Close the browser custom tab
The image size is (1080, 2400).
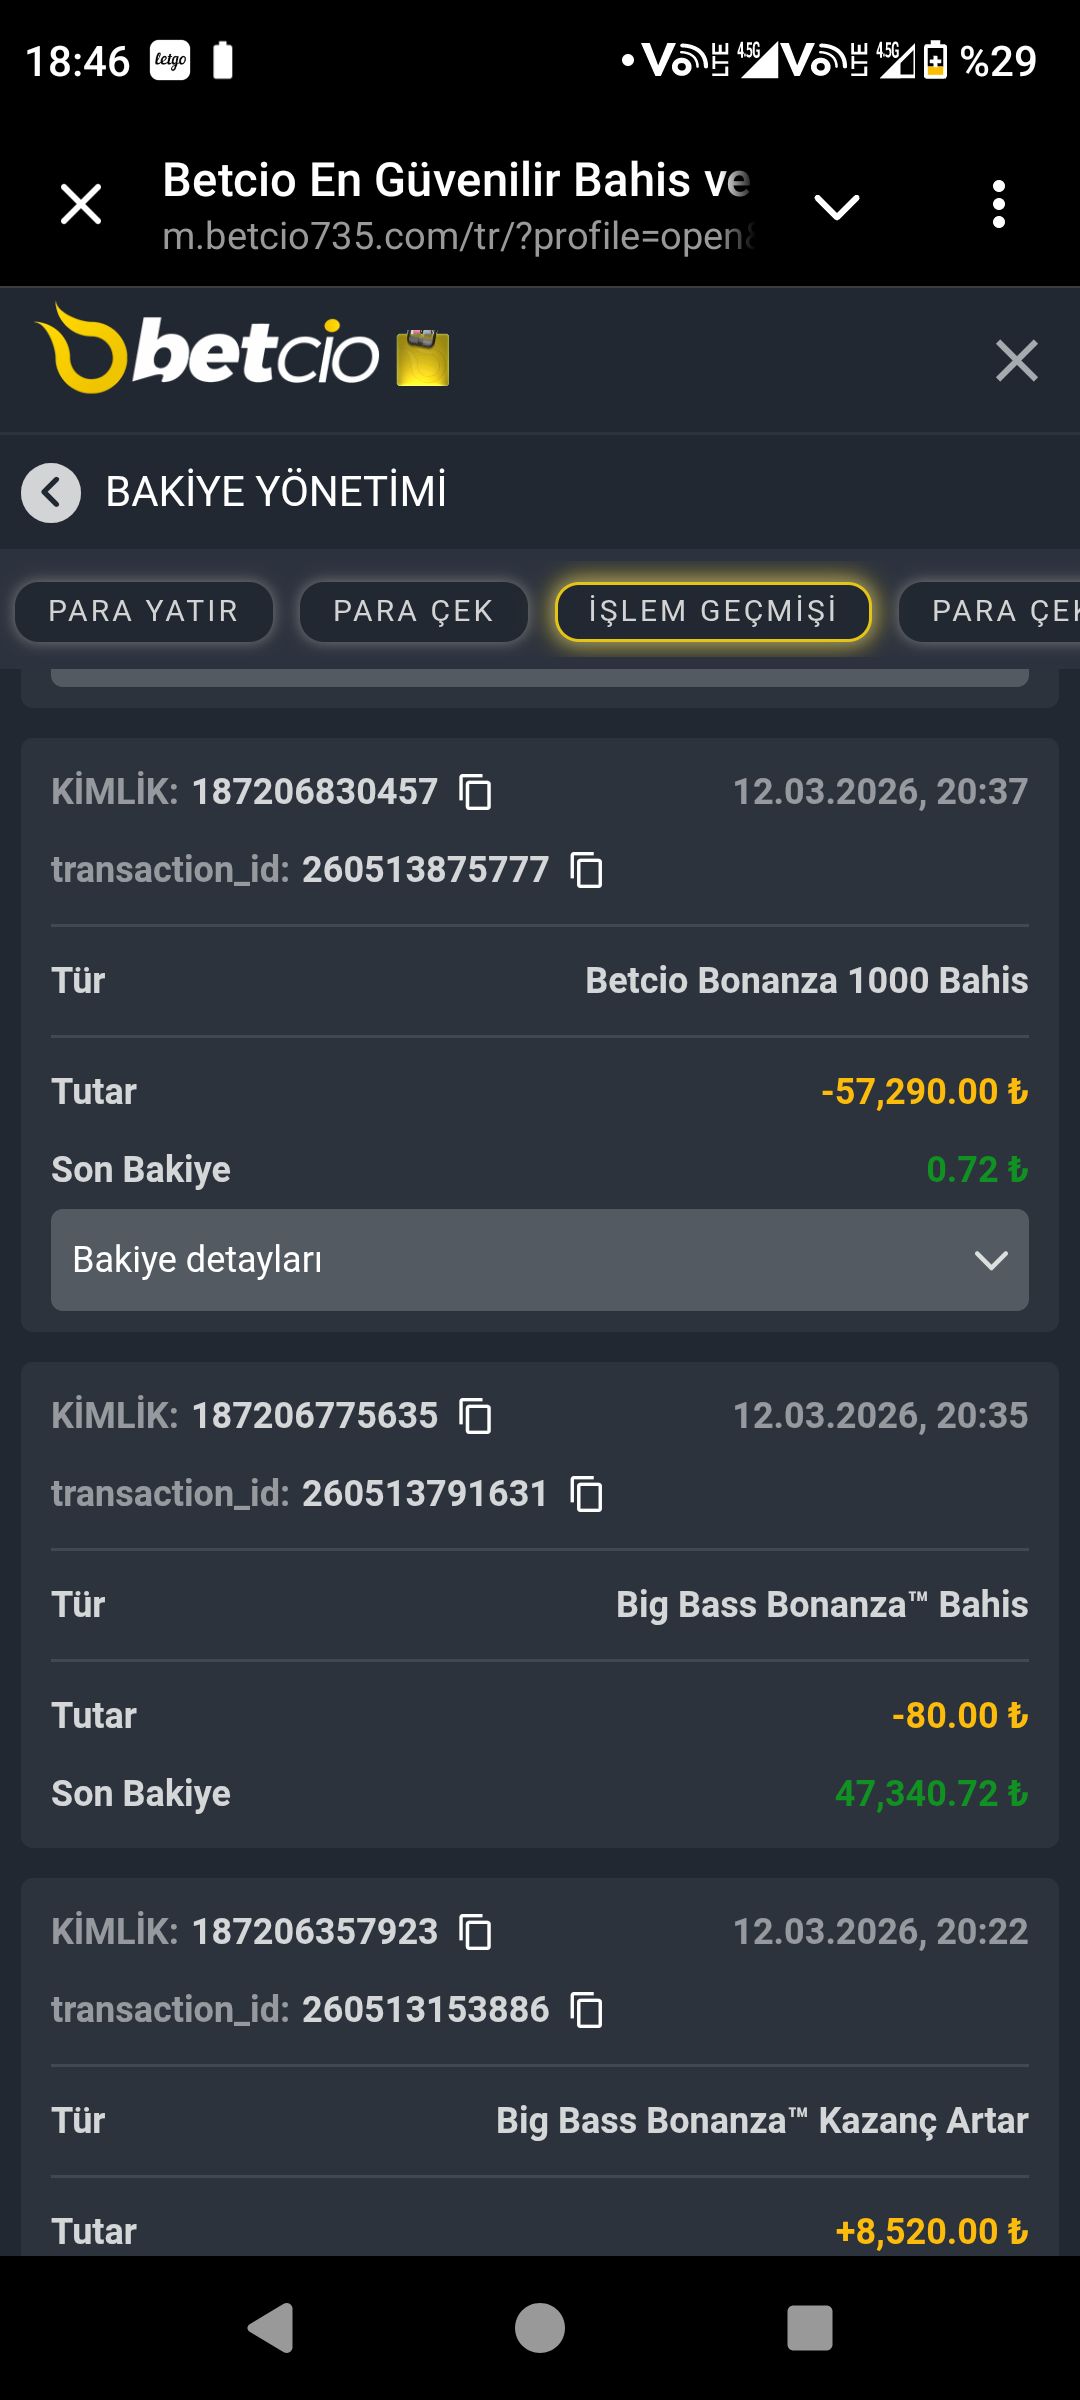81,205
